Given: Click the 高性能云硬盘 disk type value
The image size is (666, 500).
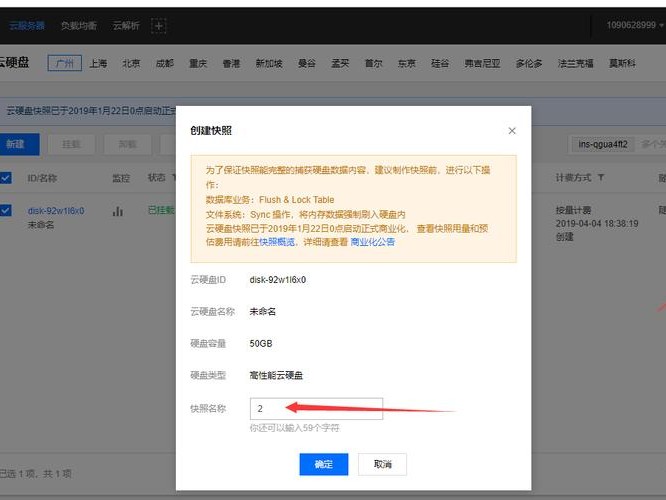Looking at the screenshot, I should click(x=276, y=376).
